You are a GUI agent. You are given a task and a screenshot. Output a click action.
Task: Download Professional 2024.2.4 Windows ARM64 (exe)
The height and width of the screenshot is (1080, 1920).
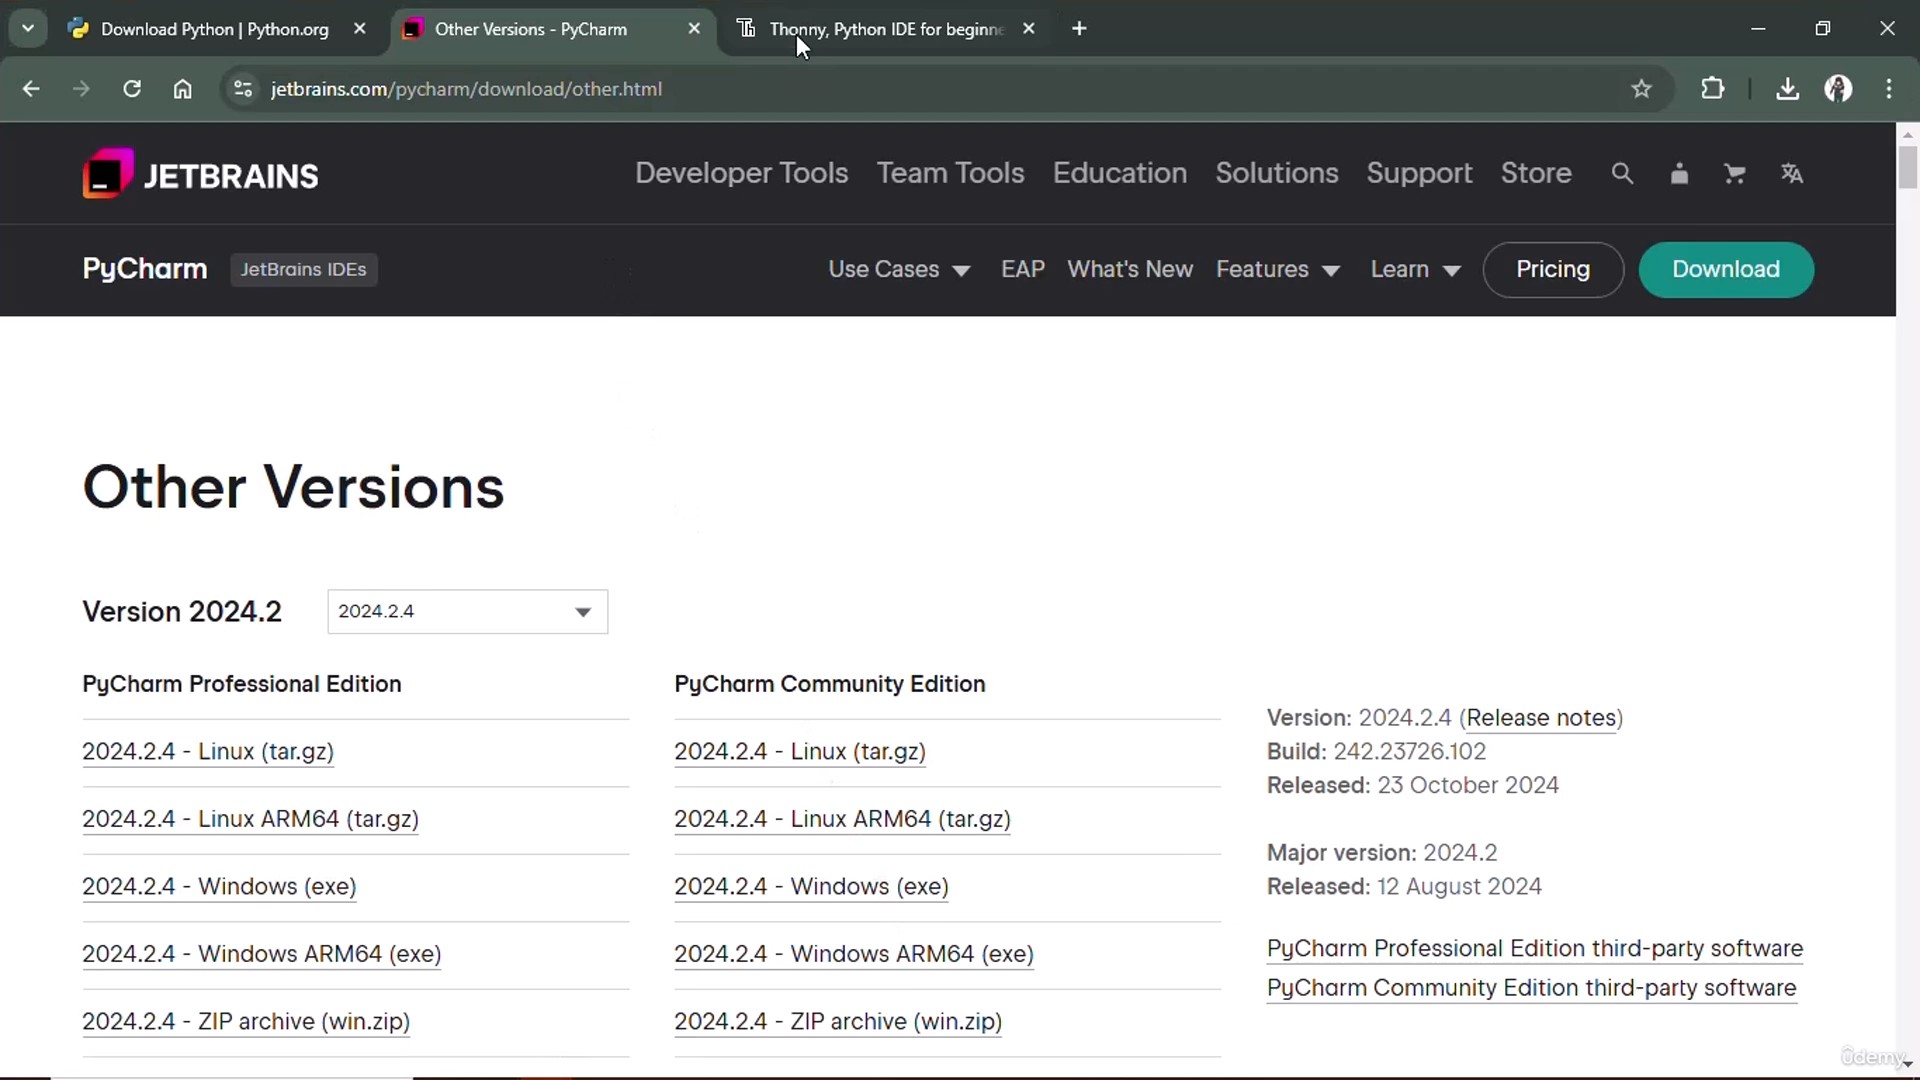tap(261, 954)
